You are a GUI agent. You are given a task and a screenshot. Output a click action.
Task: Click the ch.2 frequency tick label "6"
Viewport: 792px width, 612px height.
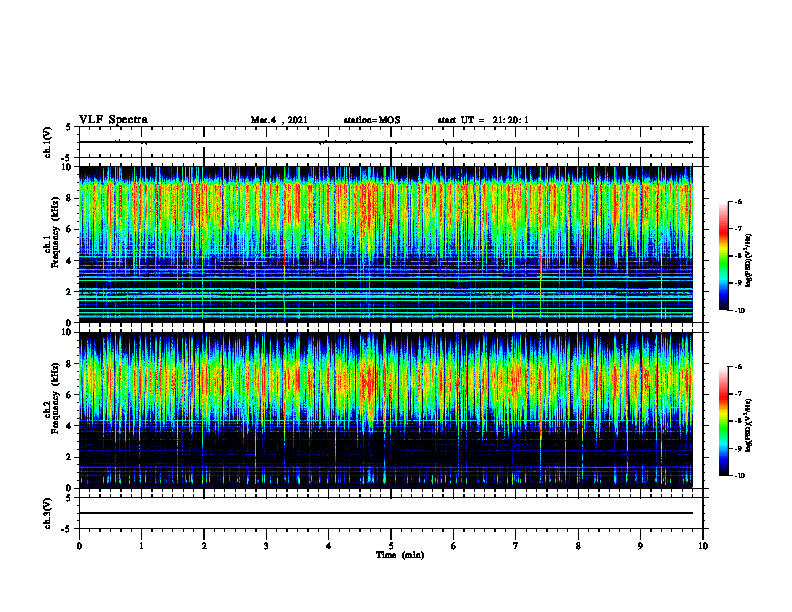point(70,395)
